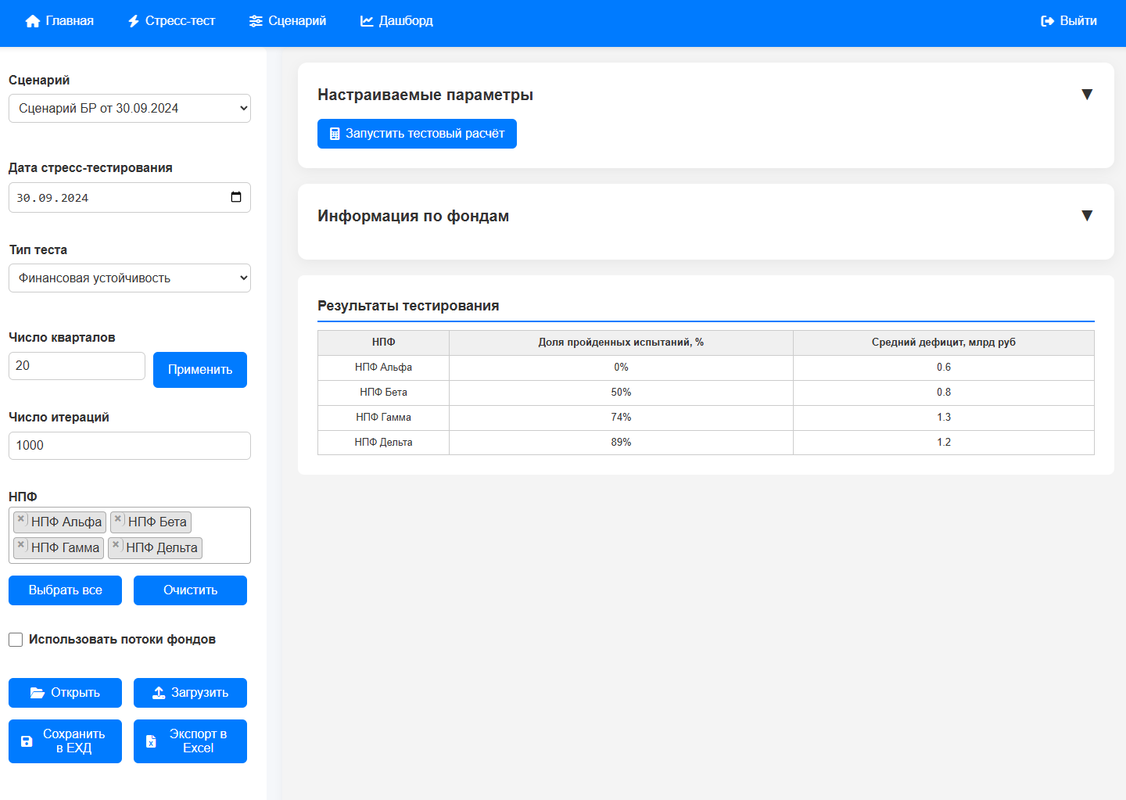This screenshot has height=800, width=1126.
Task: Click the Экспорт в Excel button
Action: pyautogui.click(x=190, y=741)
